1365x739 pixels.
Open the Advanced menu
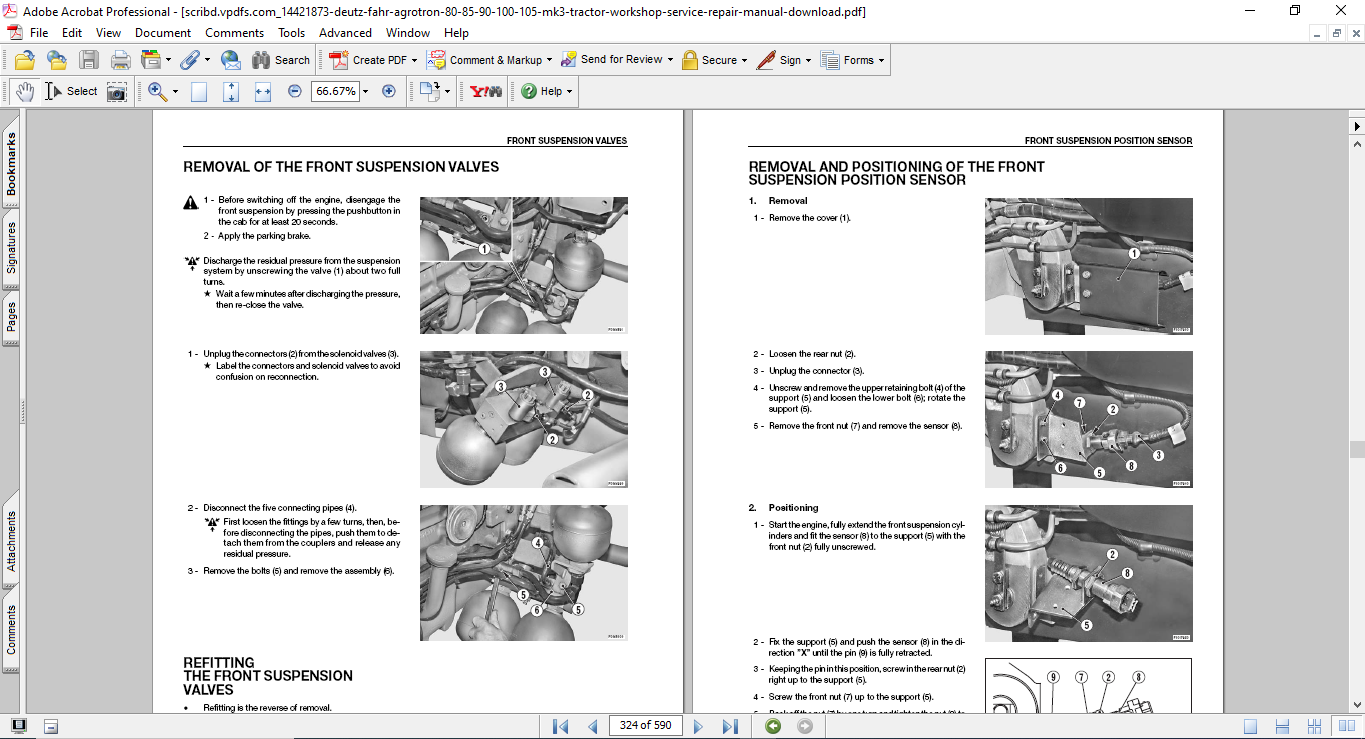click(345, 33)
